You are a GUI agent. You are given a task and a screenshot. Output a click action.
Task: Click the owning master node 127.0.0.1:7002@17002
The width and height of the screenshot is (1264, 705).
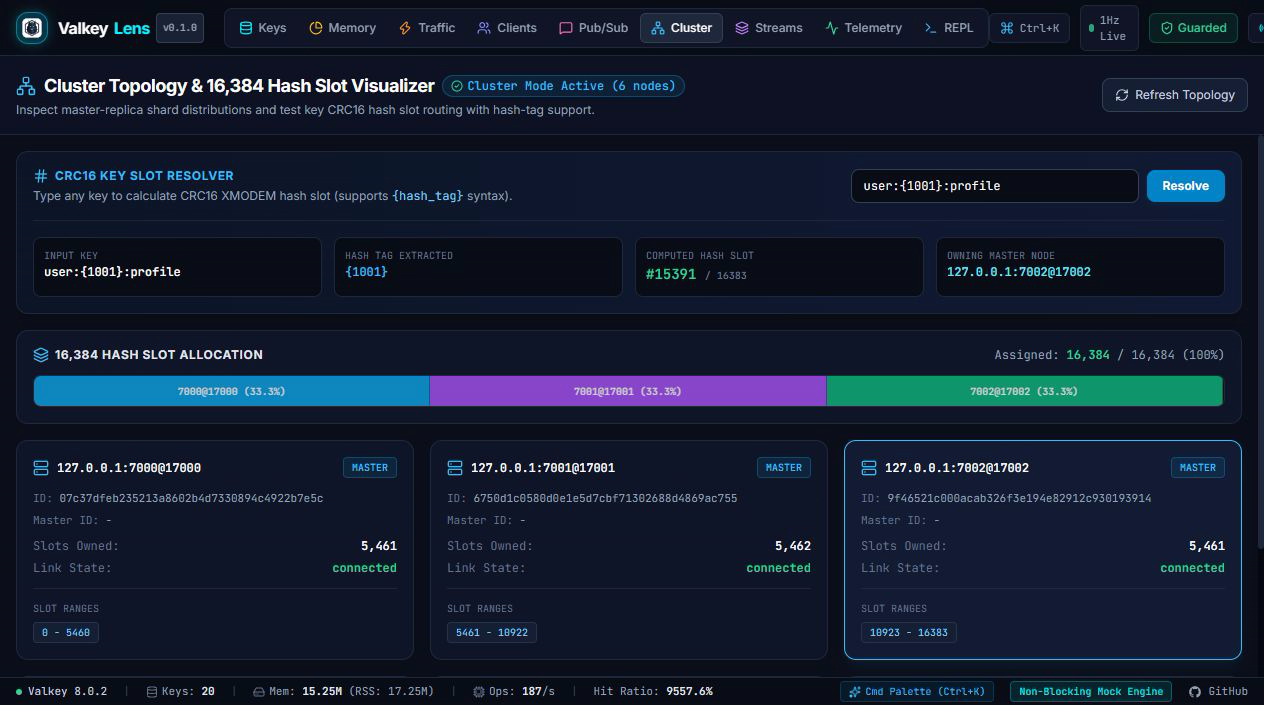pos(1019,272)
